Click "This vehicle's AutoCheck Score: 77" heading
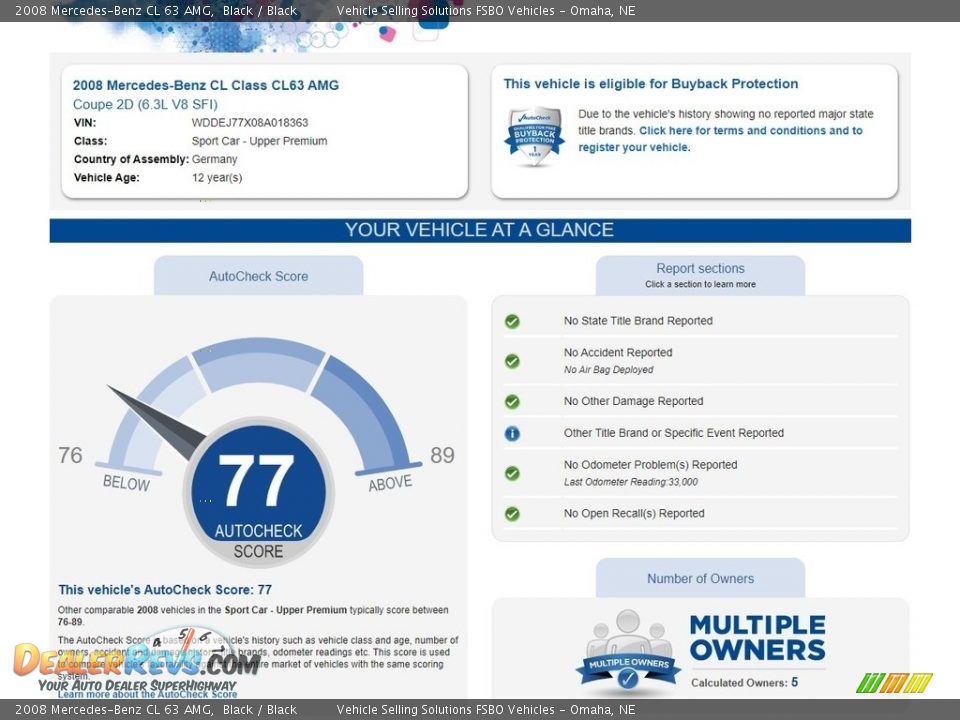 (x=165, y=590)
